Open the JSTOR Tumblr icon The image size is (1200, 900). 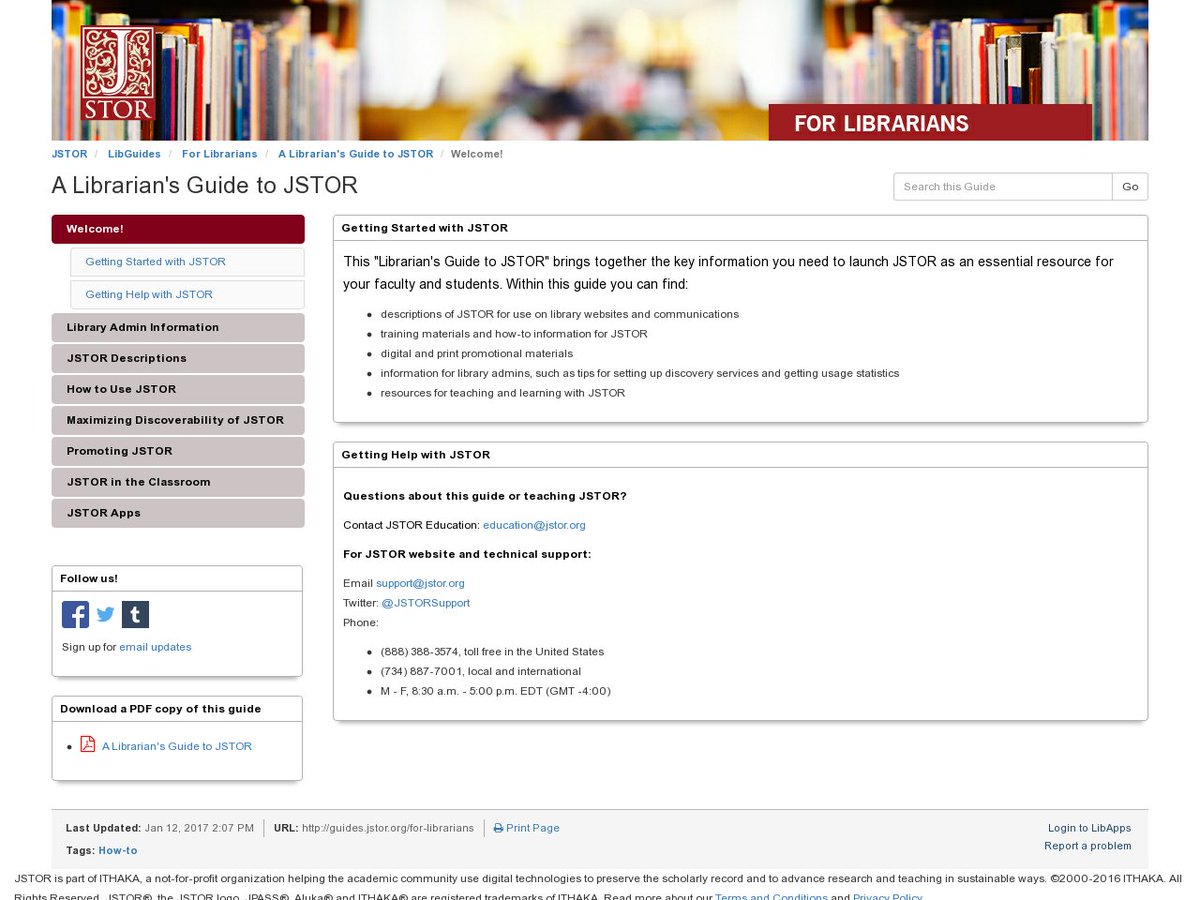[x=135, y=614]
